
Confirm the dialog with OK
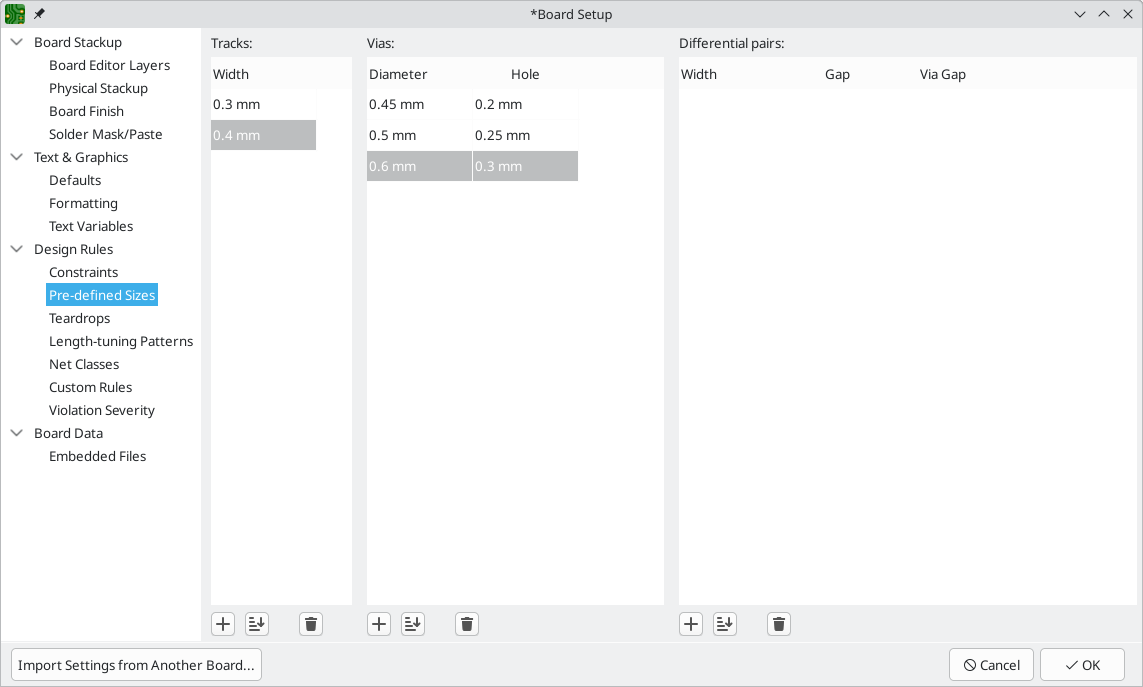[1082, 665]
